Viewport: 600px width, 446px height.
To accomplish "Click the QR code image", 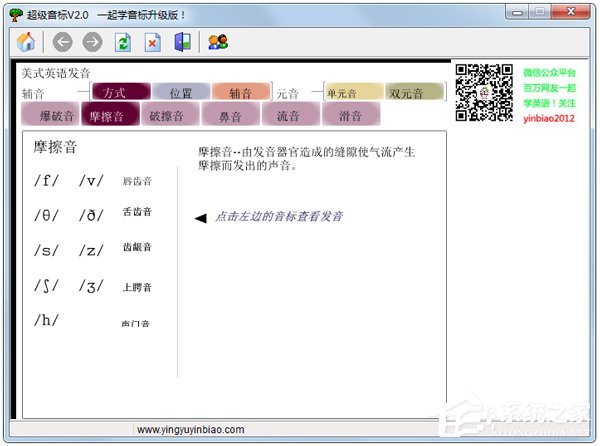I will point(484,93).
